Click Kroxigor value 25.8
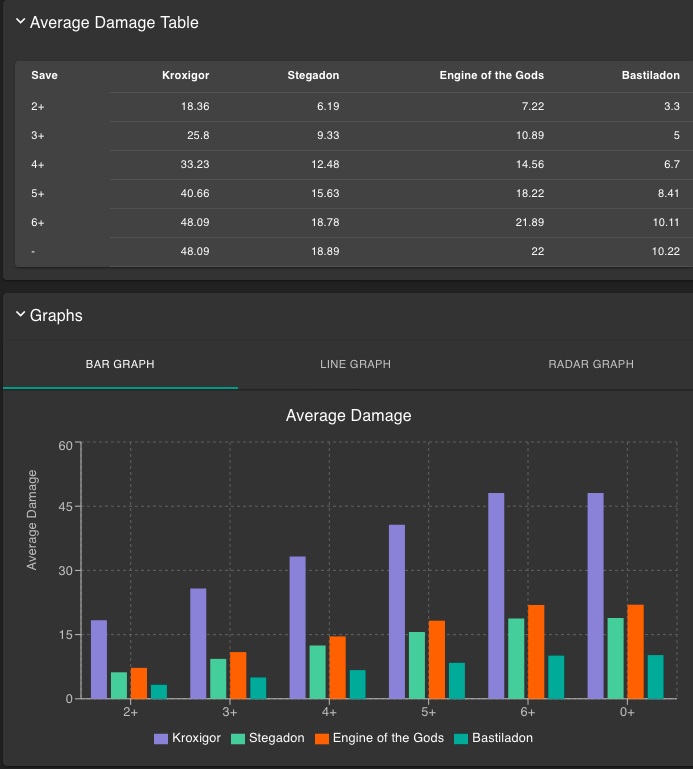This screenshot has width=693, height=769. [x=198, y=135]
